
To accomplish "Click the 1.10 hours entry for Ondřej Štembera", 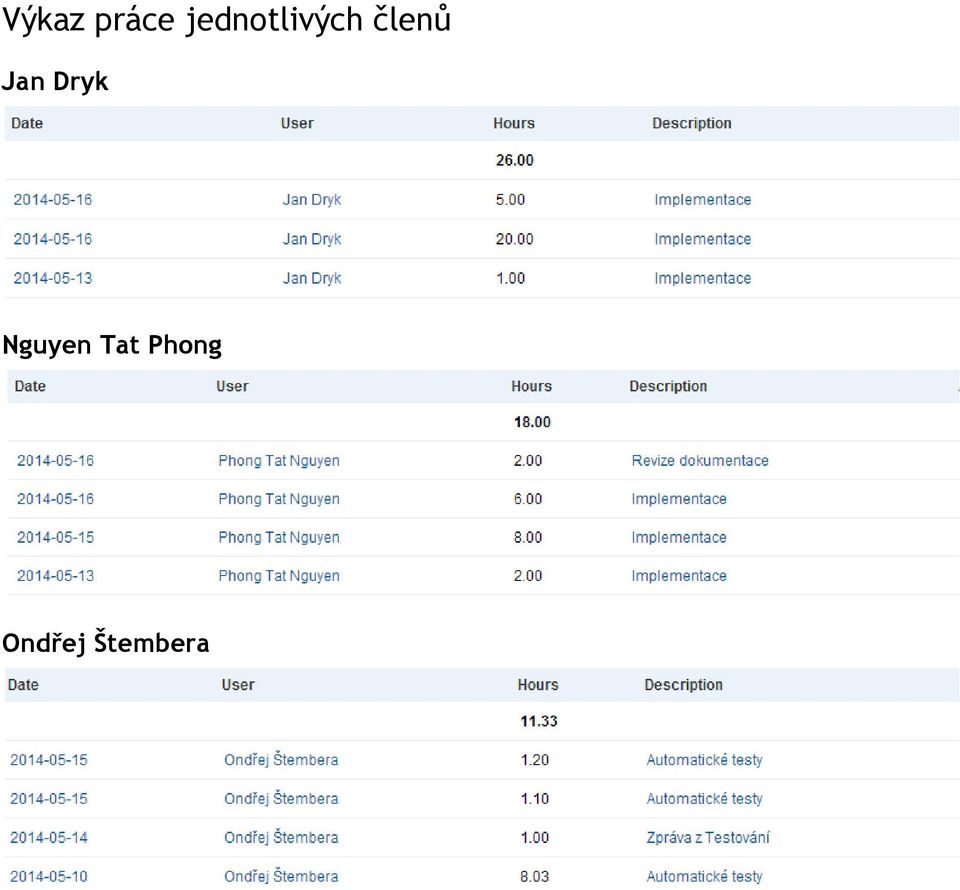I will (x=534, y=799).
